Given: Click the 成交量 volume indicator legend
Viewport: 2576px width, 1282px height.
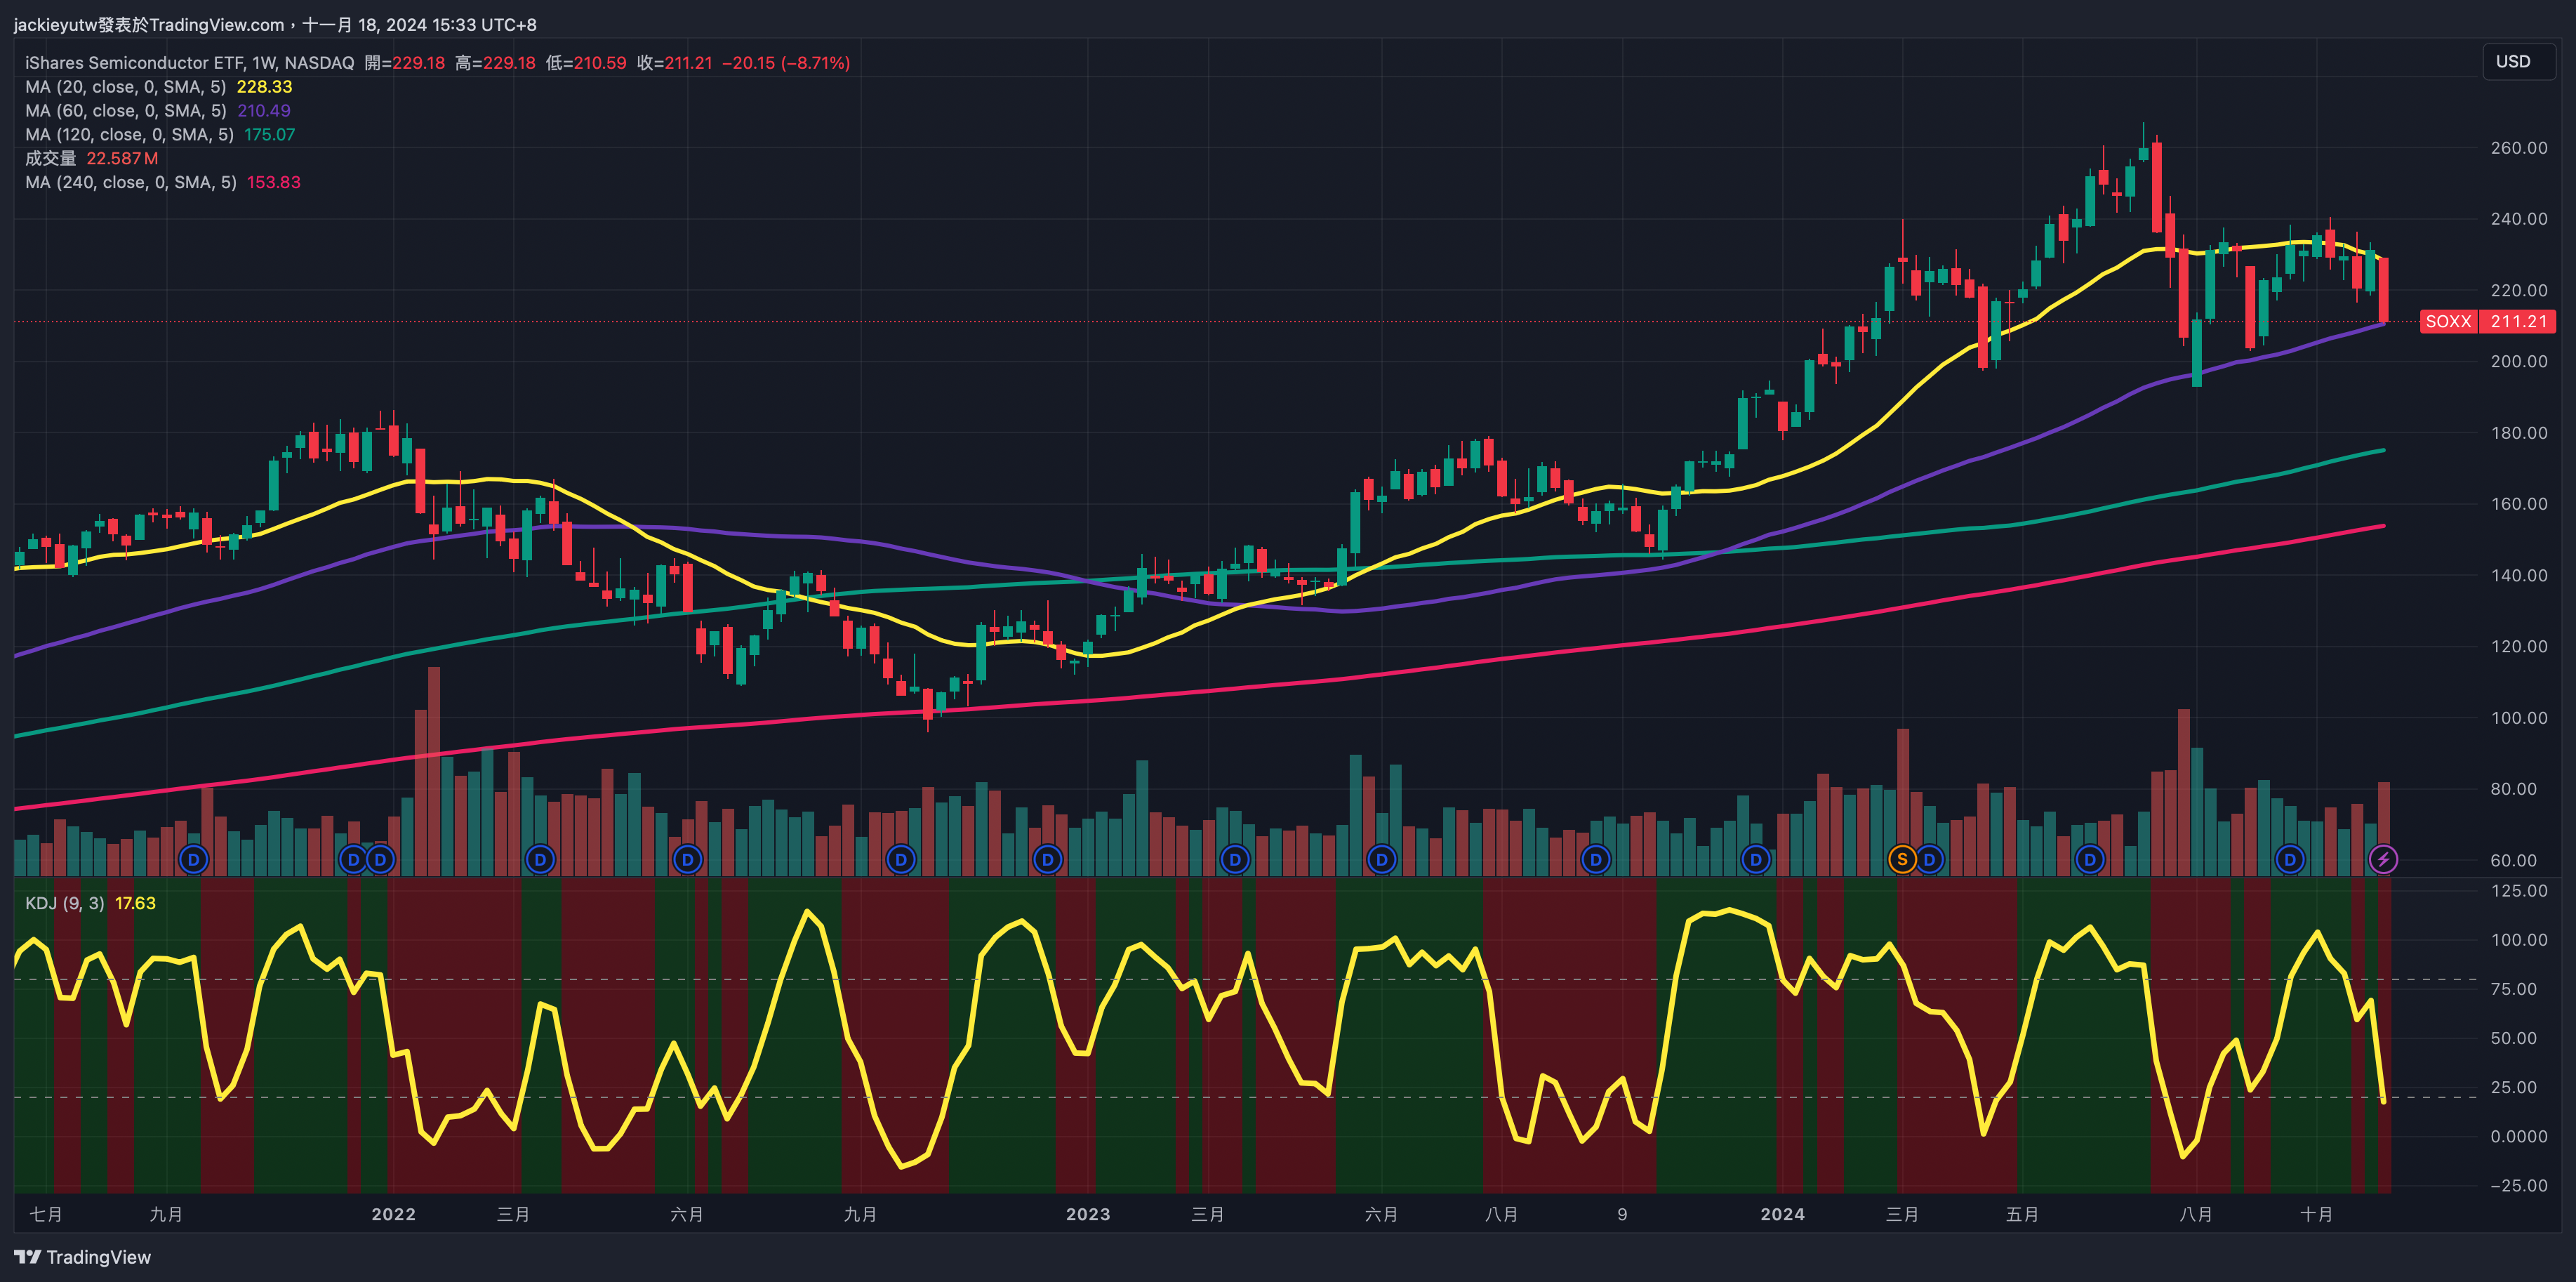Looking at the screenshot, I should pos(50,158).
